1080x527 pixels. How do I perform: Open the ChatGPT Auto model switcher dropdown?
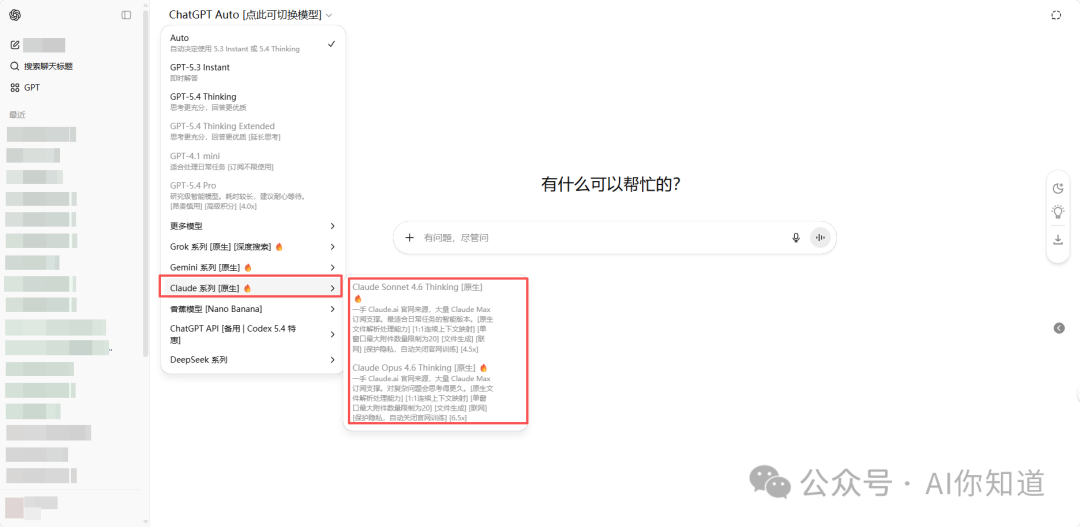point(250,15)
